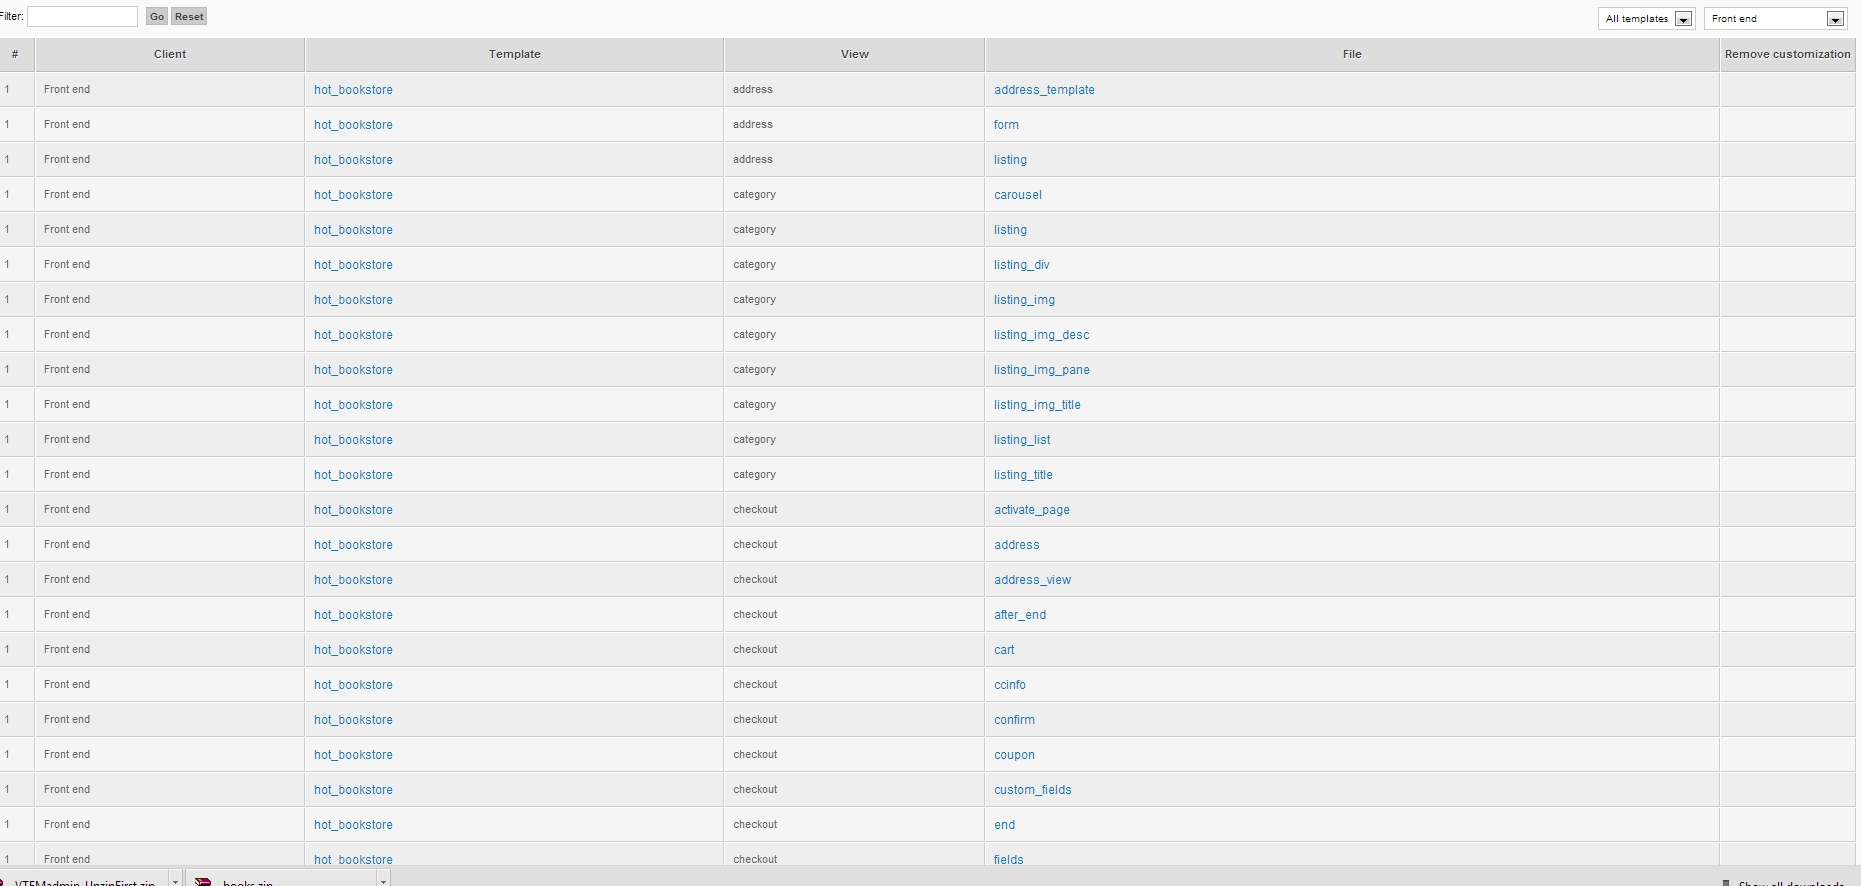The width and height of the screenshot is (1861, 886).
Task: Click the Template column header
Action: pyautogui.click(x=514, y=54)
